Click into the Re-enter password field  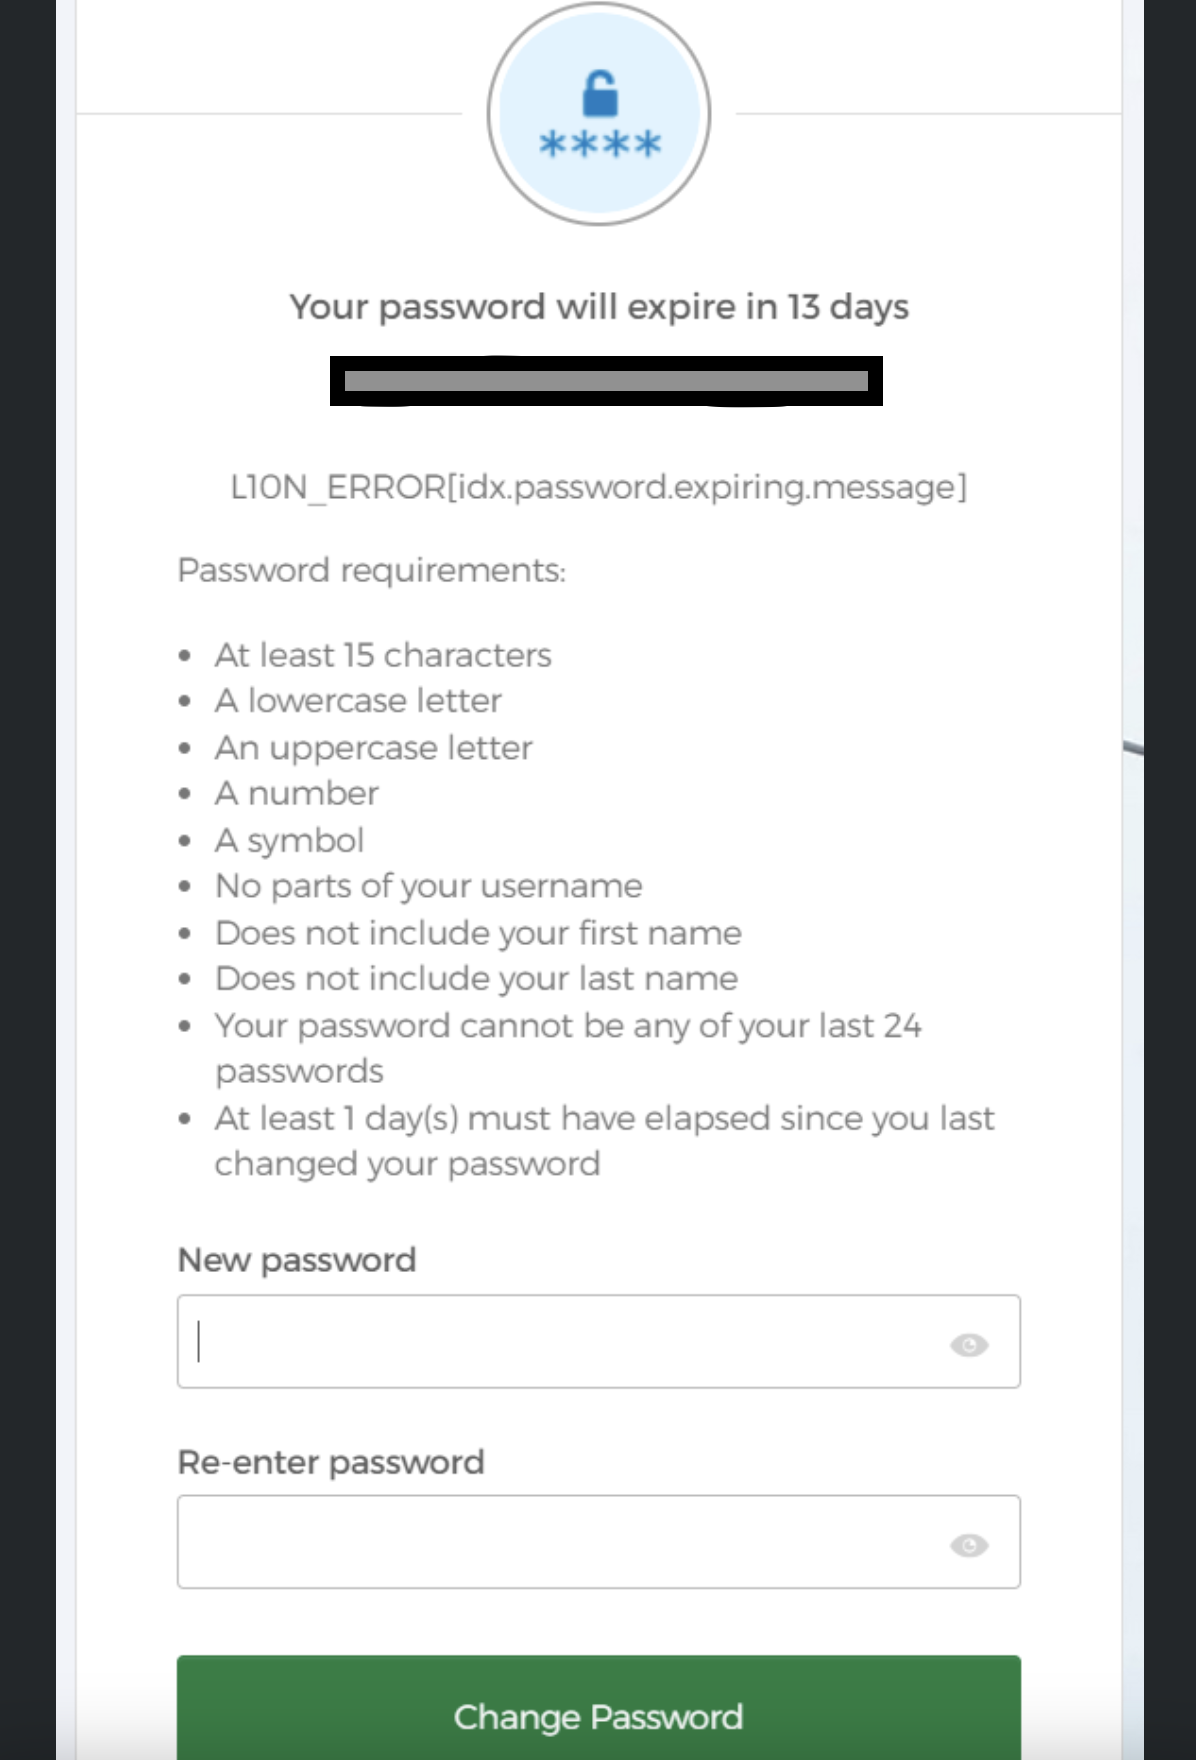pos(560,1542)
